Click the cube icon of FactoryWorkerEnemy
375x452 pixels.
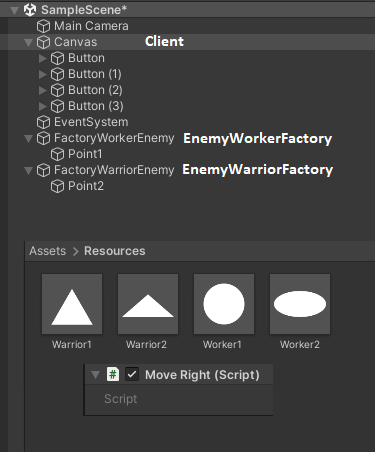click(x=43, y=138)
